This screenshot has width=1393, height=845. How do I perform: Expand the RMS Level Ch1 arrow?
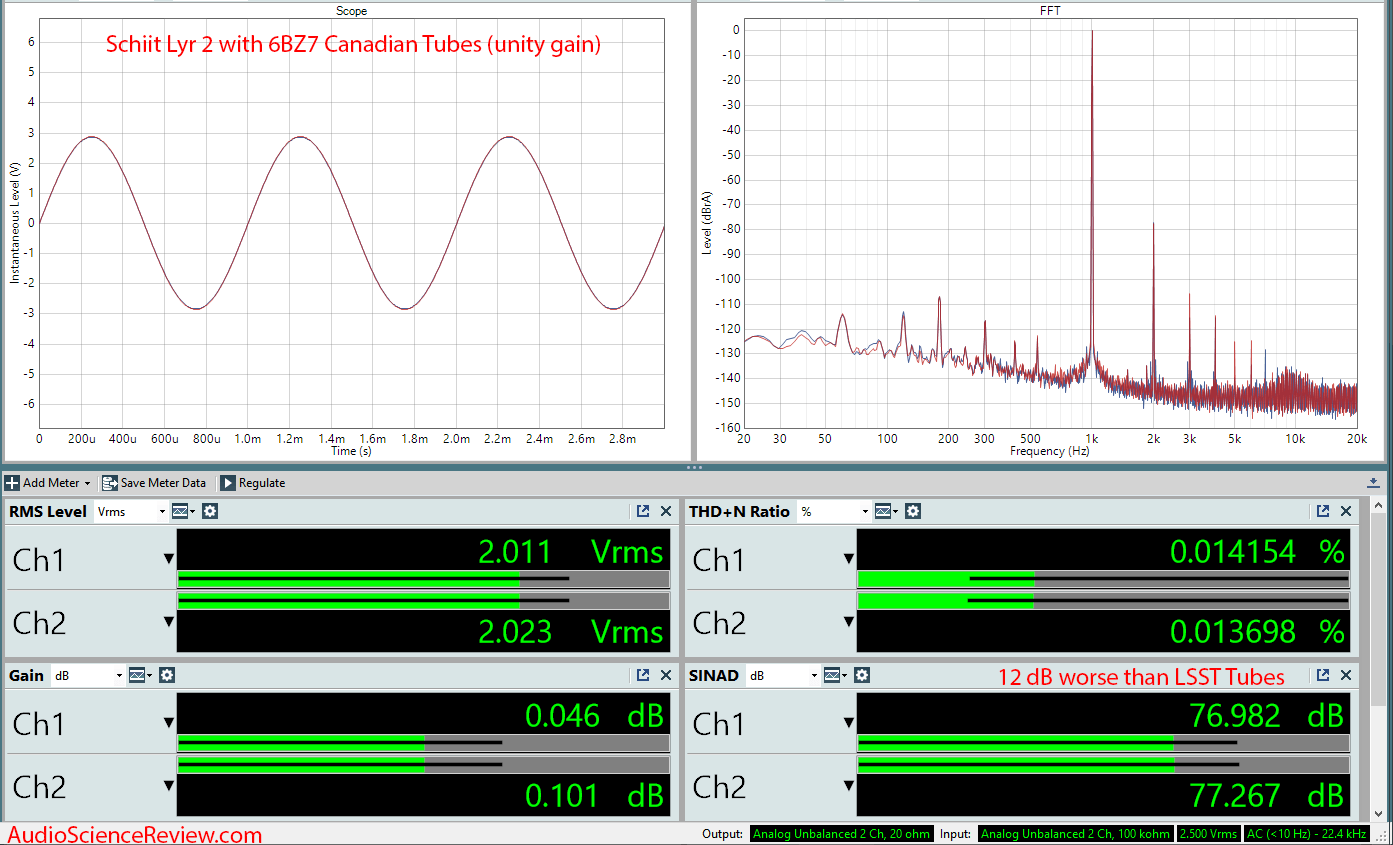coord(169,559)
